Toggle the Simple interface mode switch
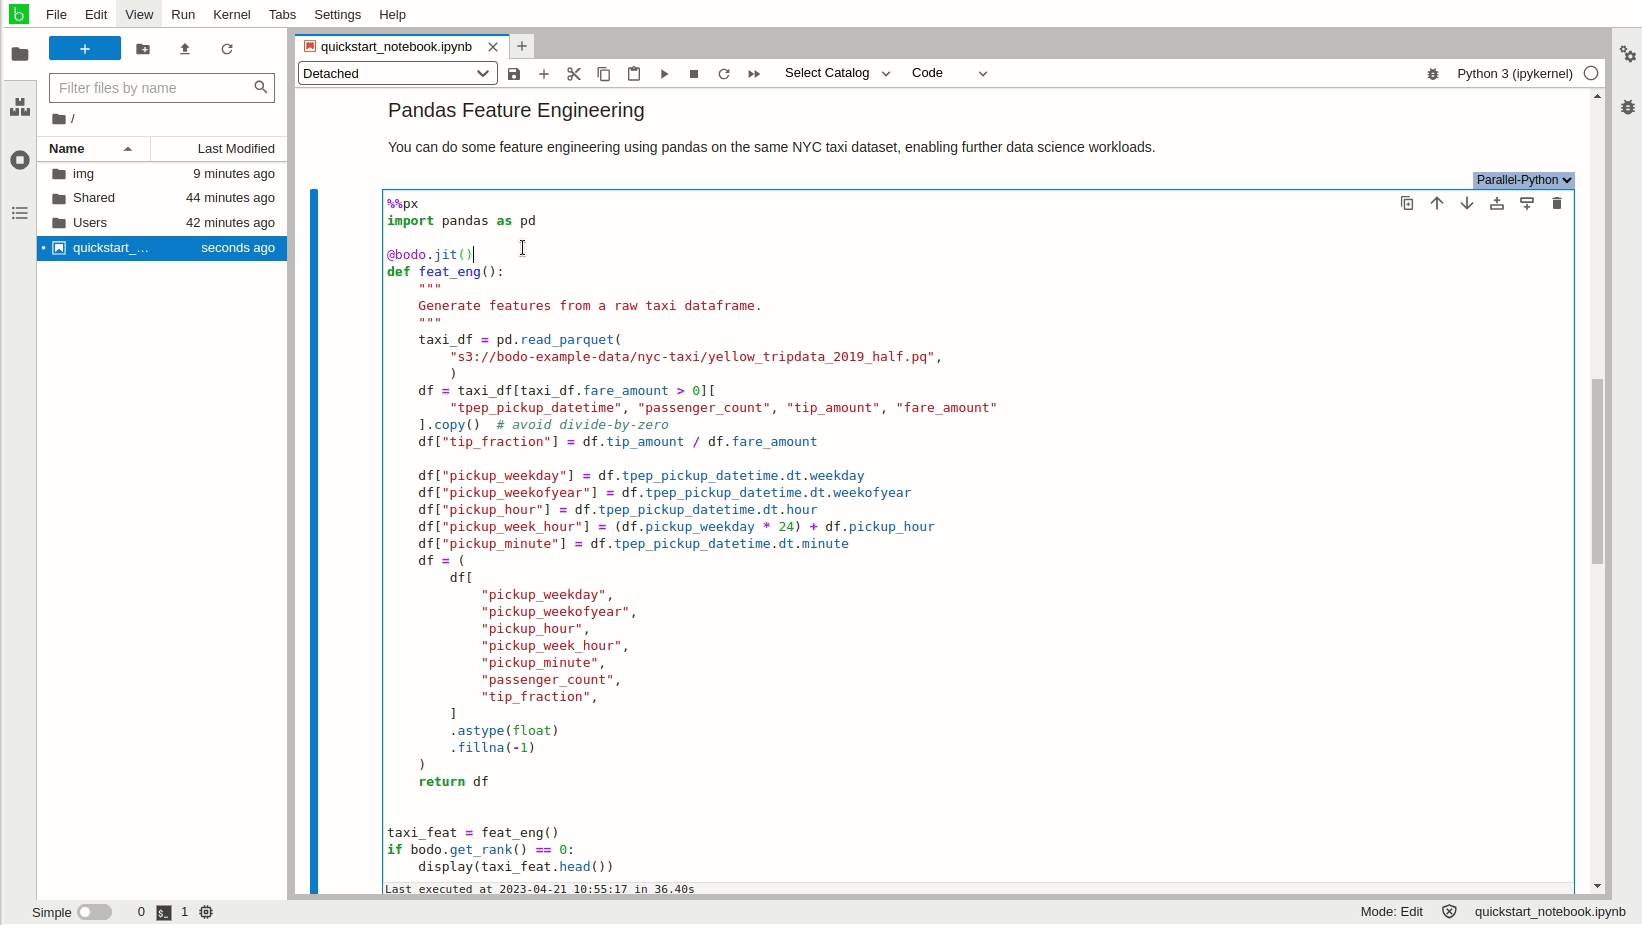 pyautogui.click(x=94, y=912)
